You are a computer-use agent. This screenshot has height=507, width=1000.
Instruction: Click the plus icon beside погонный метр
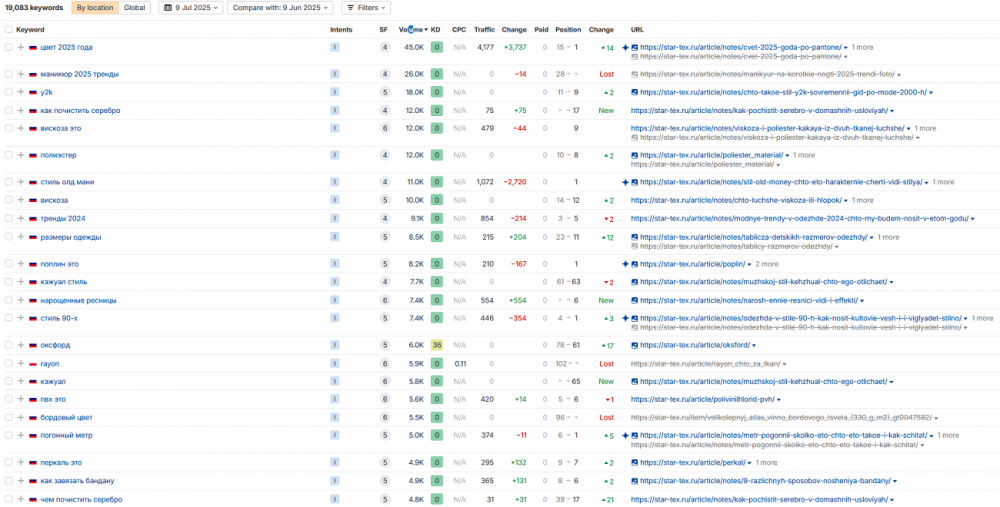point(20,436)
